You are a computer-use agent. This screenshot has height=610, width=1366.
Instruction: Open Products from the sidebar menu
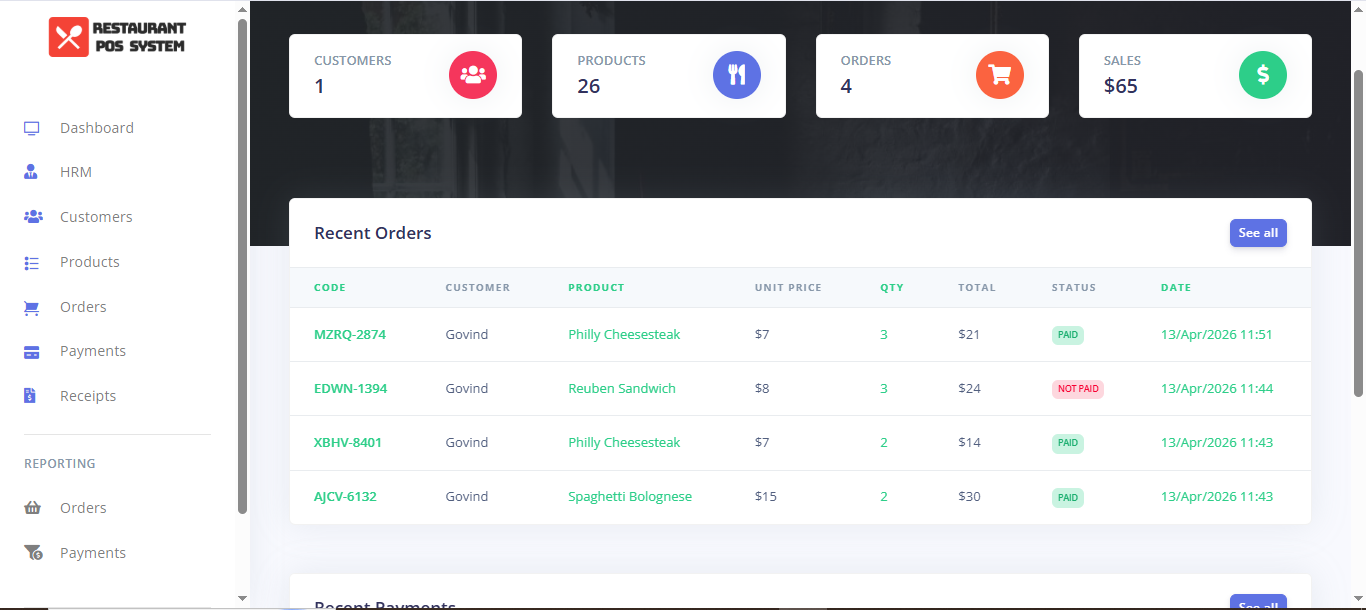coord(90,262)
